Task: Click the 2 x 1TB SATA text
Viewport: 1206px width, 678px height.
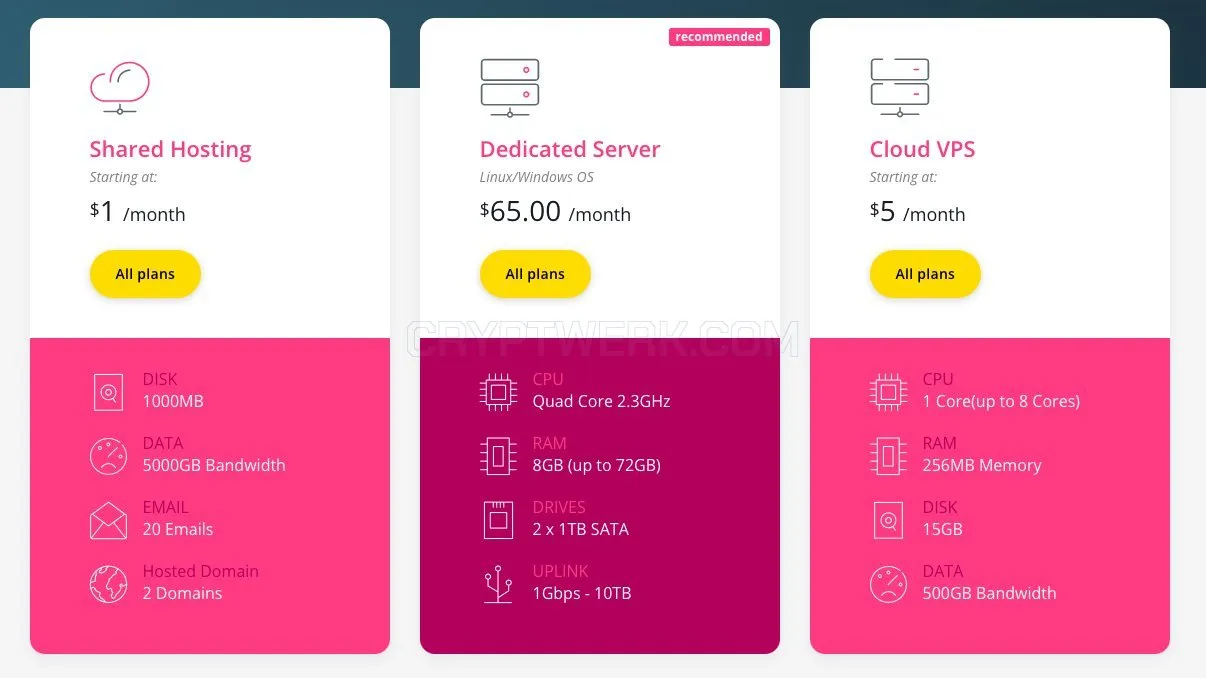Action: 581,529
